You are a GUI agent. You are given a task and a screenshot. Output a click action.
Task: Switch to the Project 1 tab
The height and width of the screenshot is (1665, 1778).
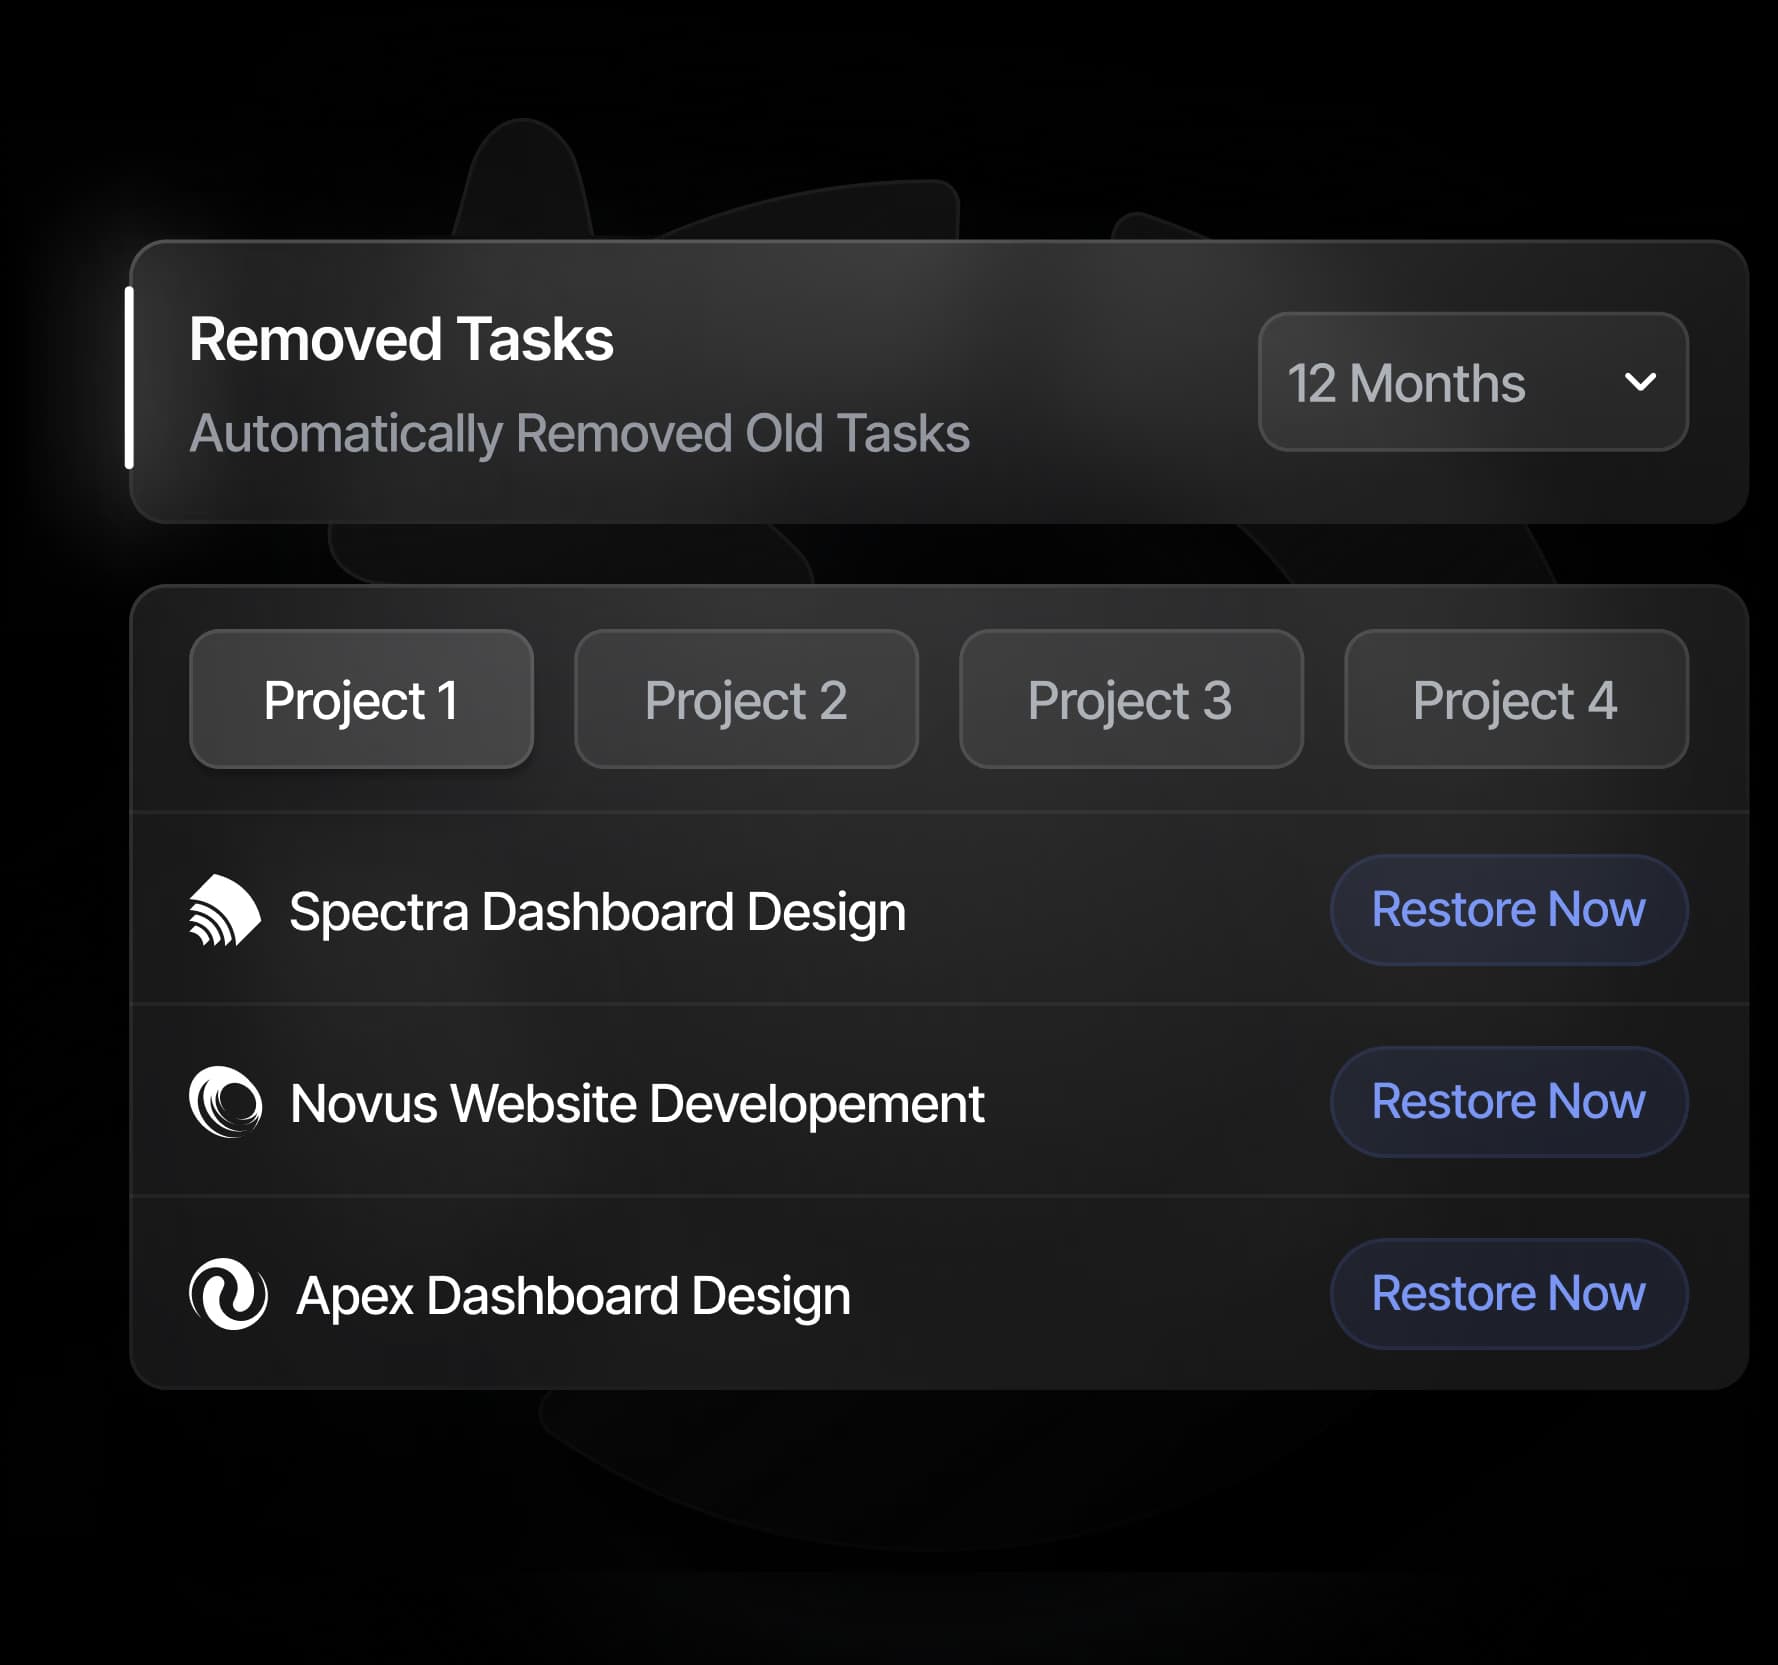[x=361, y=699]
